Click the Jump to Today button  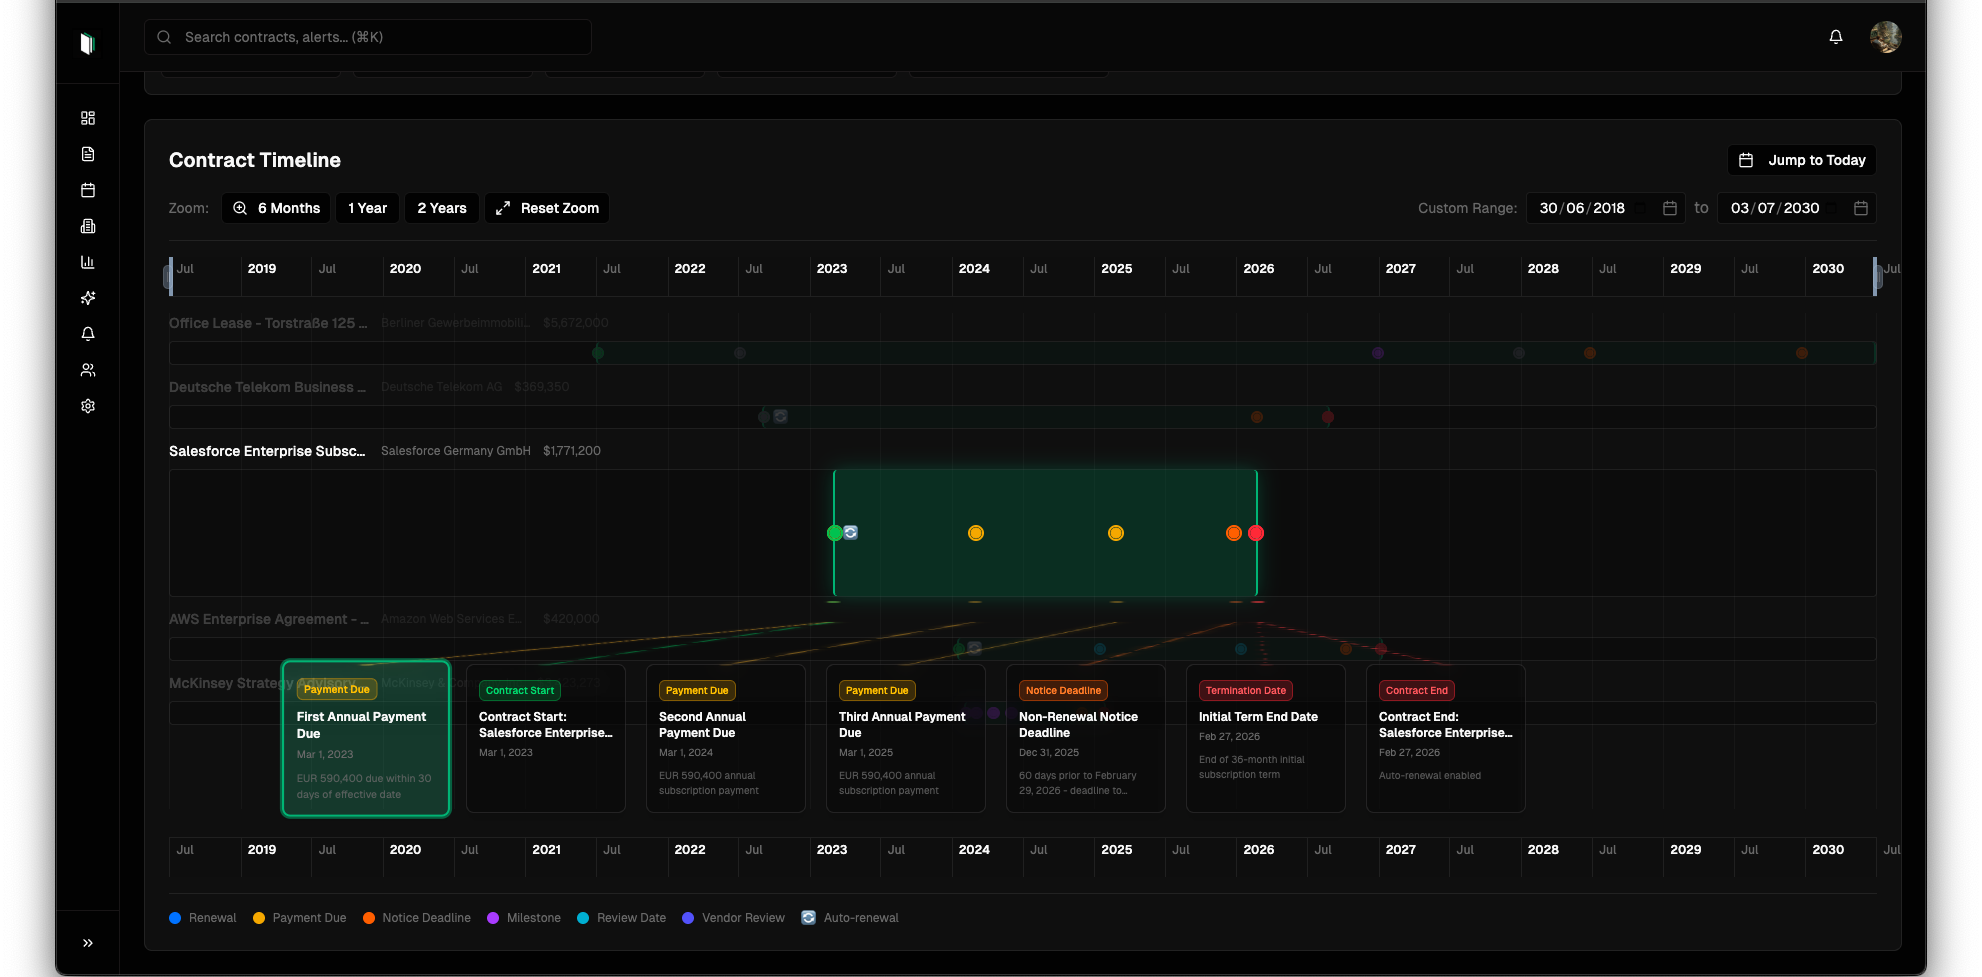click(1801, 160)
